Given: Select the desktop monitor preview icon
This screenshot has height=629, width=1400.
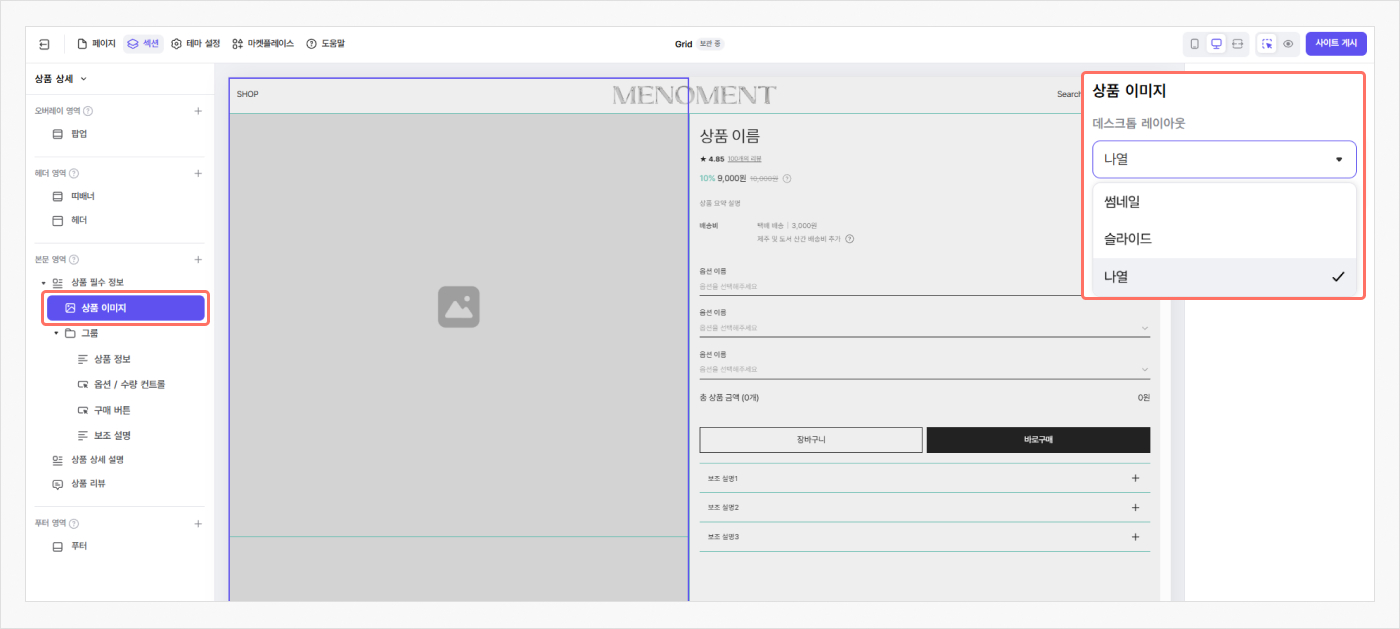Looking at the screenshot, I should [x=1216, y=44].
